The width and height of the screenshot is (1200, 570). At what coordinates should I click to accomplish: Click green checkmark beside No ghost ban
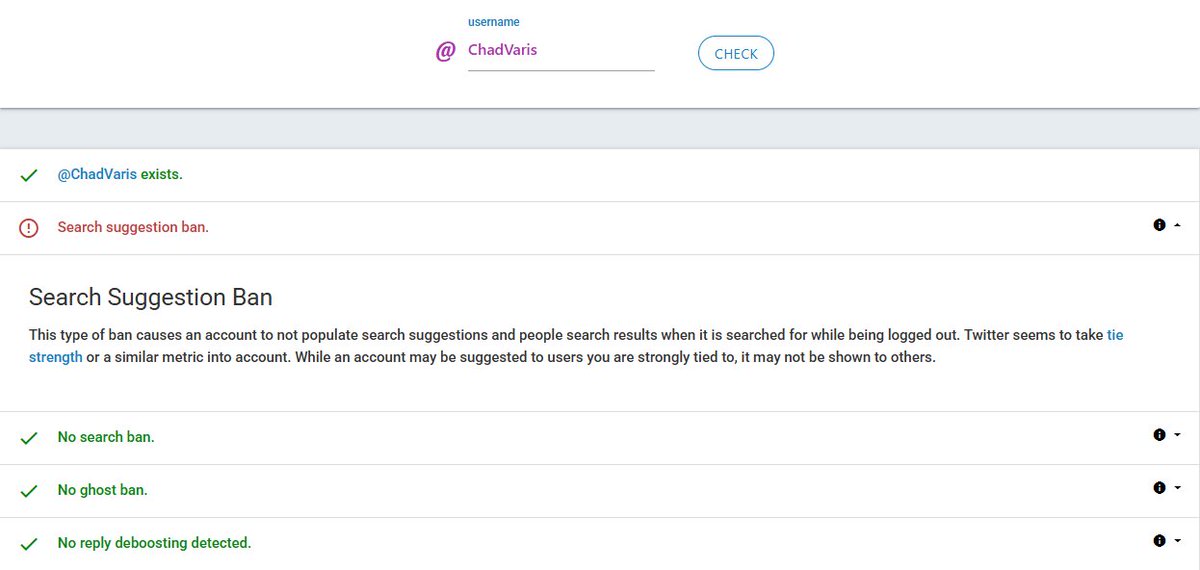click(x=29, y=491)
